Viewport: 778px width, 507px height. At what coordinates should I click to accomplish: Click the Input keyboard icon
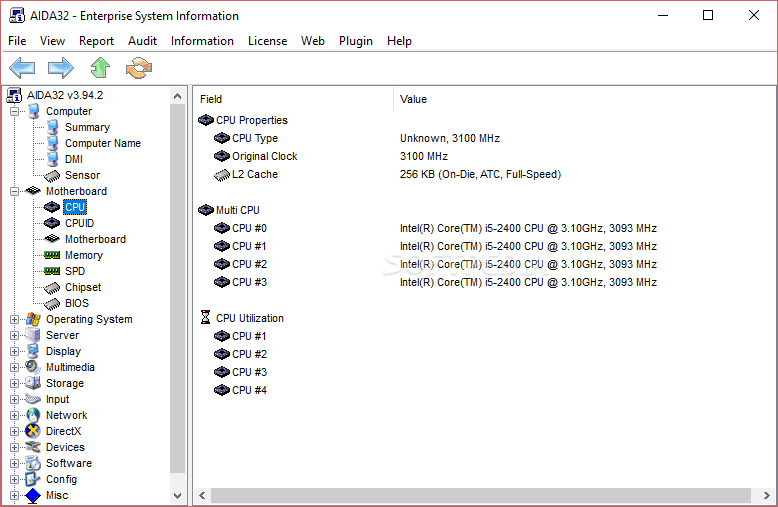point(33,399)
